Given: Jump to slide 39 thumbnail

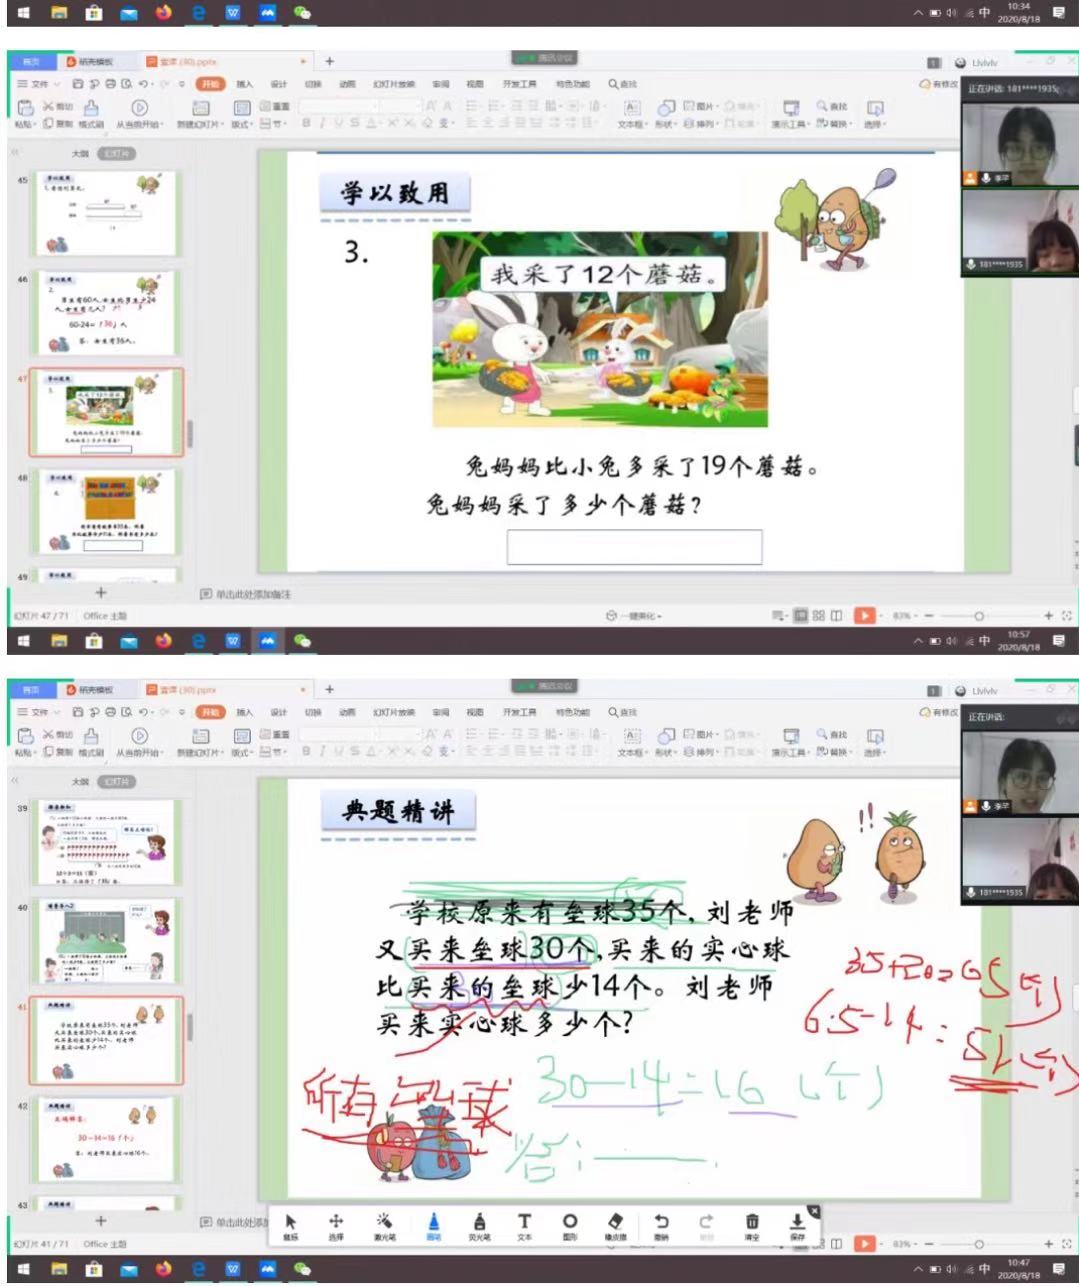Looking at the screenshot, I should coord(106,841).
